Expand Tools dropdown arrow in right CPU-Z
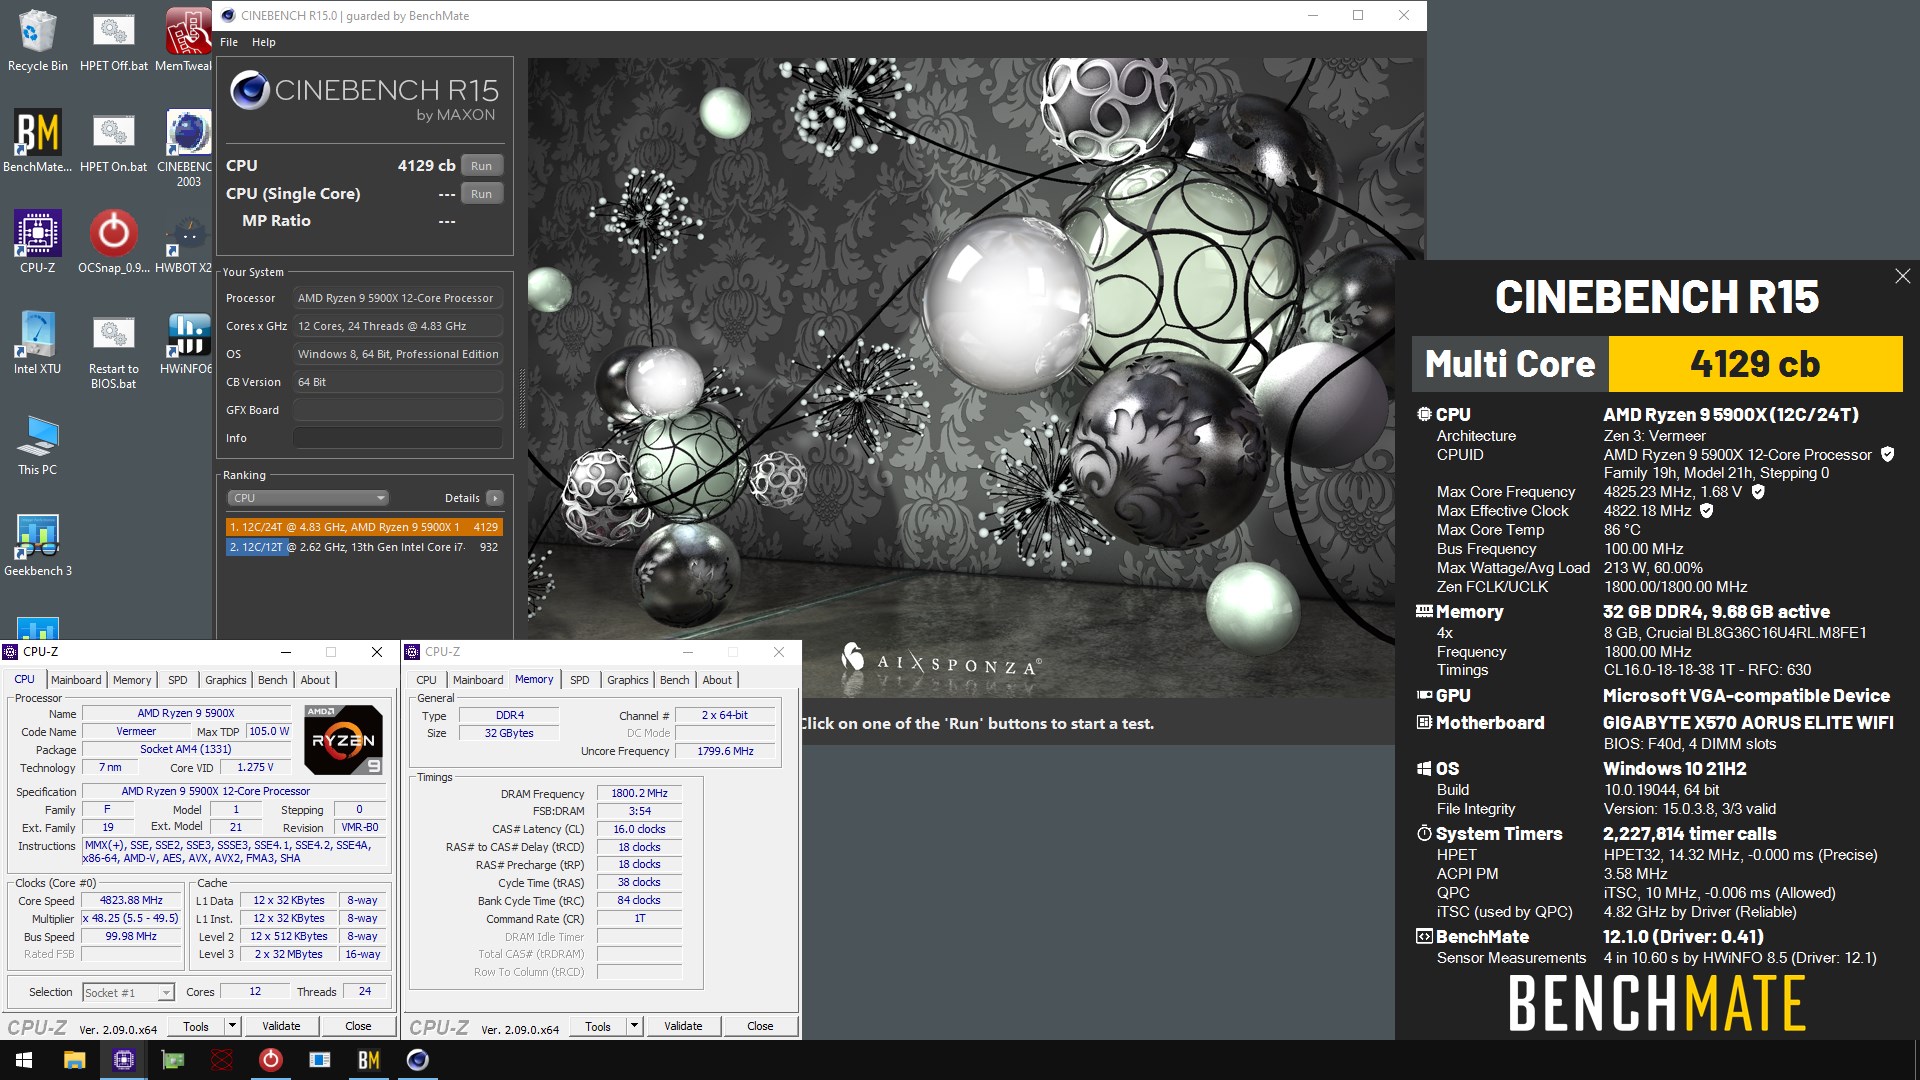 (x=635, y=1026)
